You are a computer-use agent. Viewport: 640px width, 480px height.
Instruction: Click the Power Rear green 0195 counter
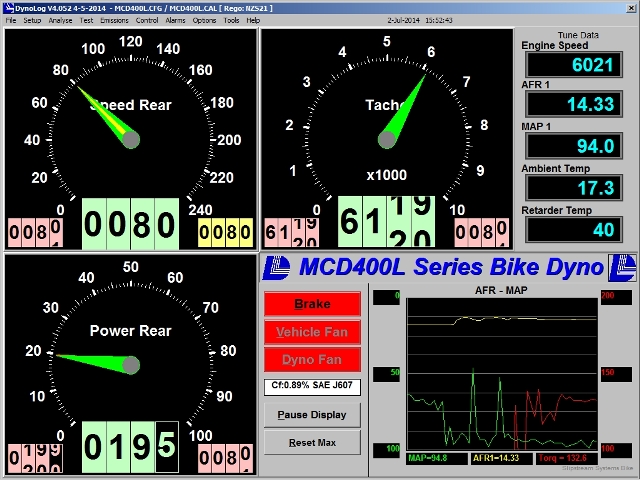[x=131, y=447]
